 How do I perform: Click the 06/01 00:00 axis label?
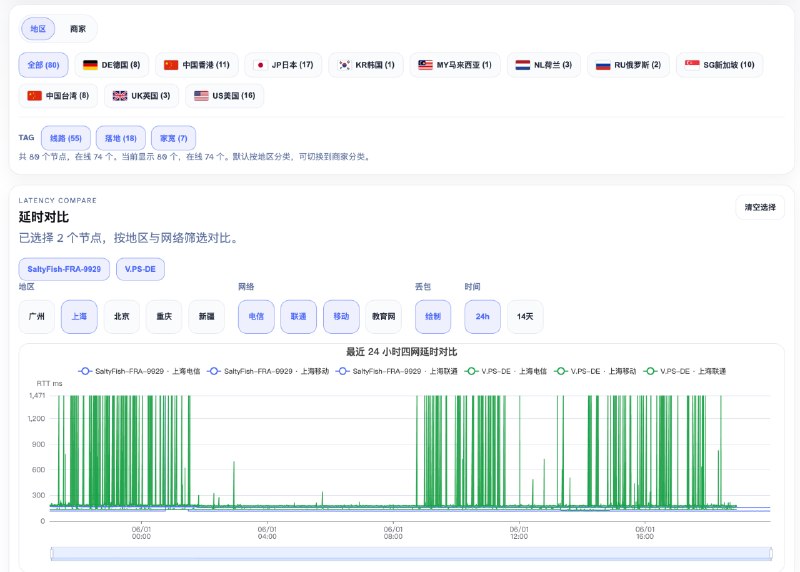point(141,533)
